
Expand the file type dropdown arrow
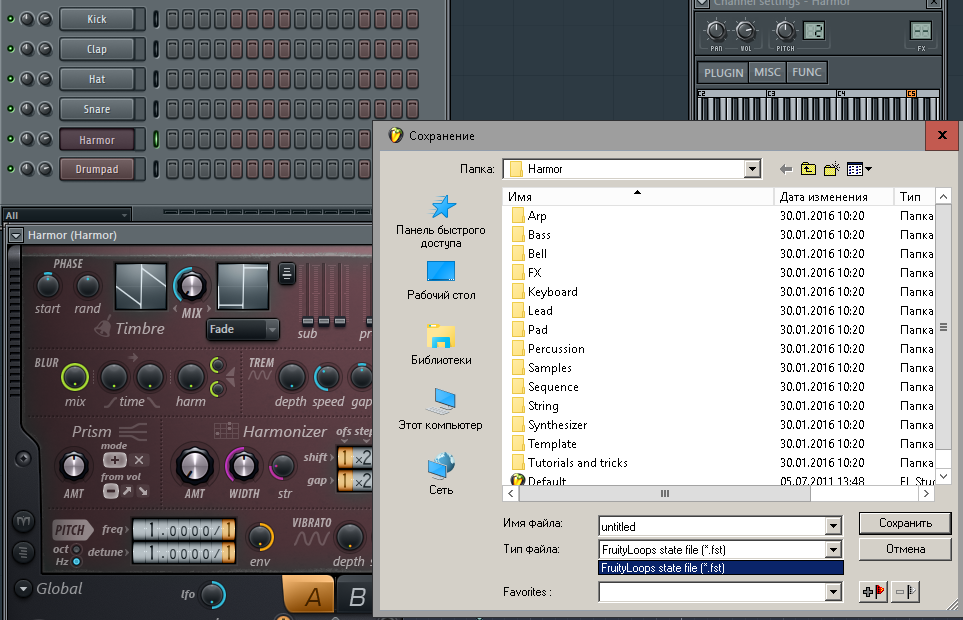(833, 549)
